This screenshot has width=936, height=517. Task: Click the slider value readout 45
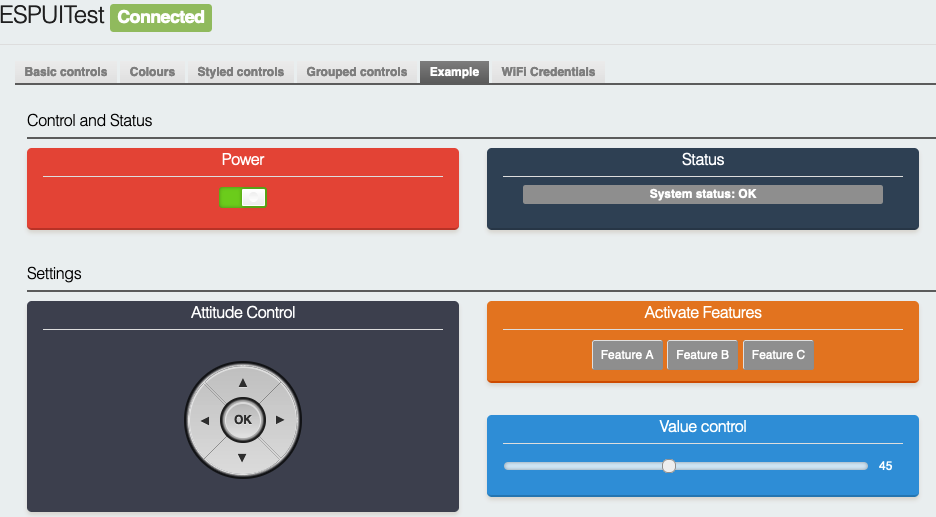pos(885,466)
